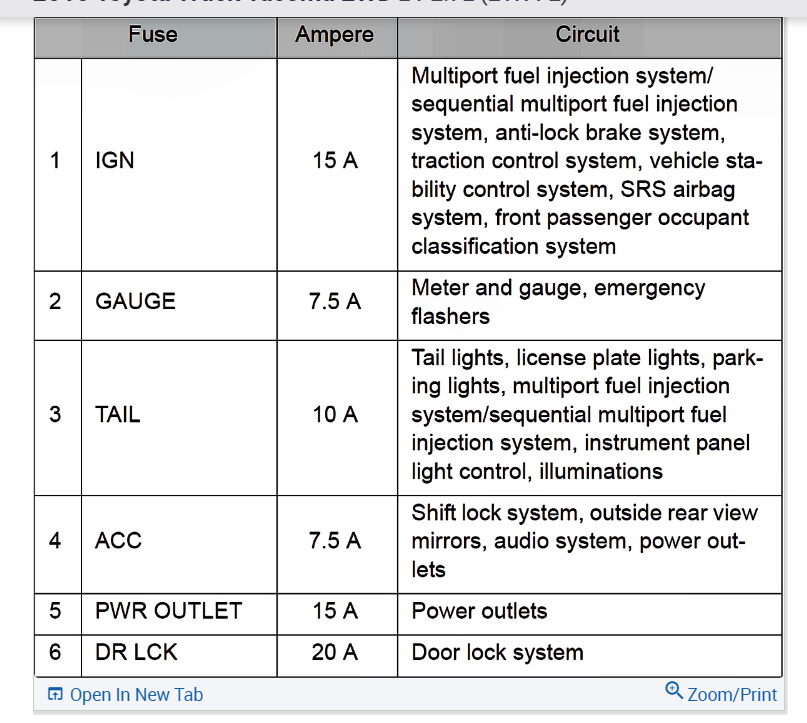
Task: Select the TAIL fuse name cell
Action: (118, 414)
